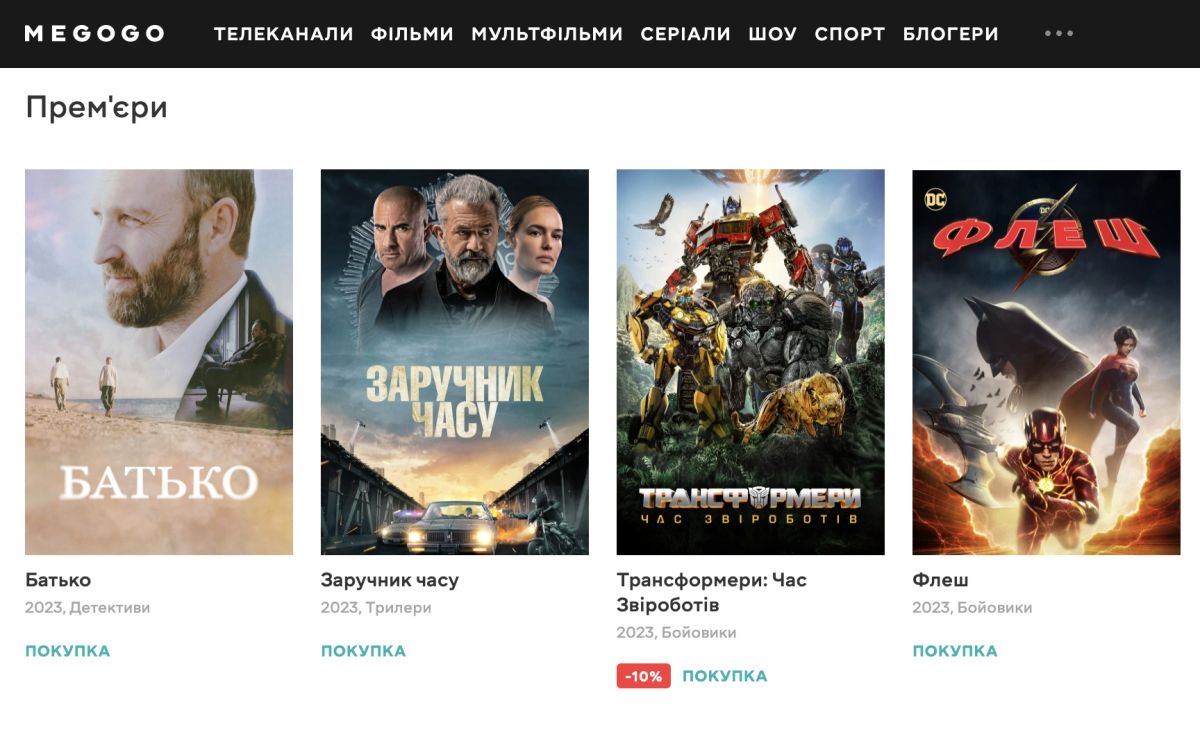This screenshot has width=1200, height=730.
Task: Click Трансформери: Час Звіроботів title
Action: tap(712, 592)
